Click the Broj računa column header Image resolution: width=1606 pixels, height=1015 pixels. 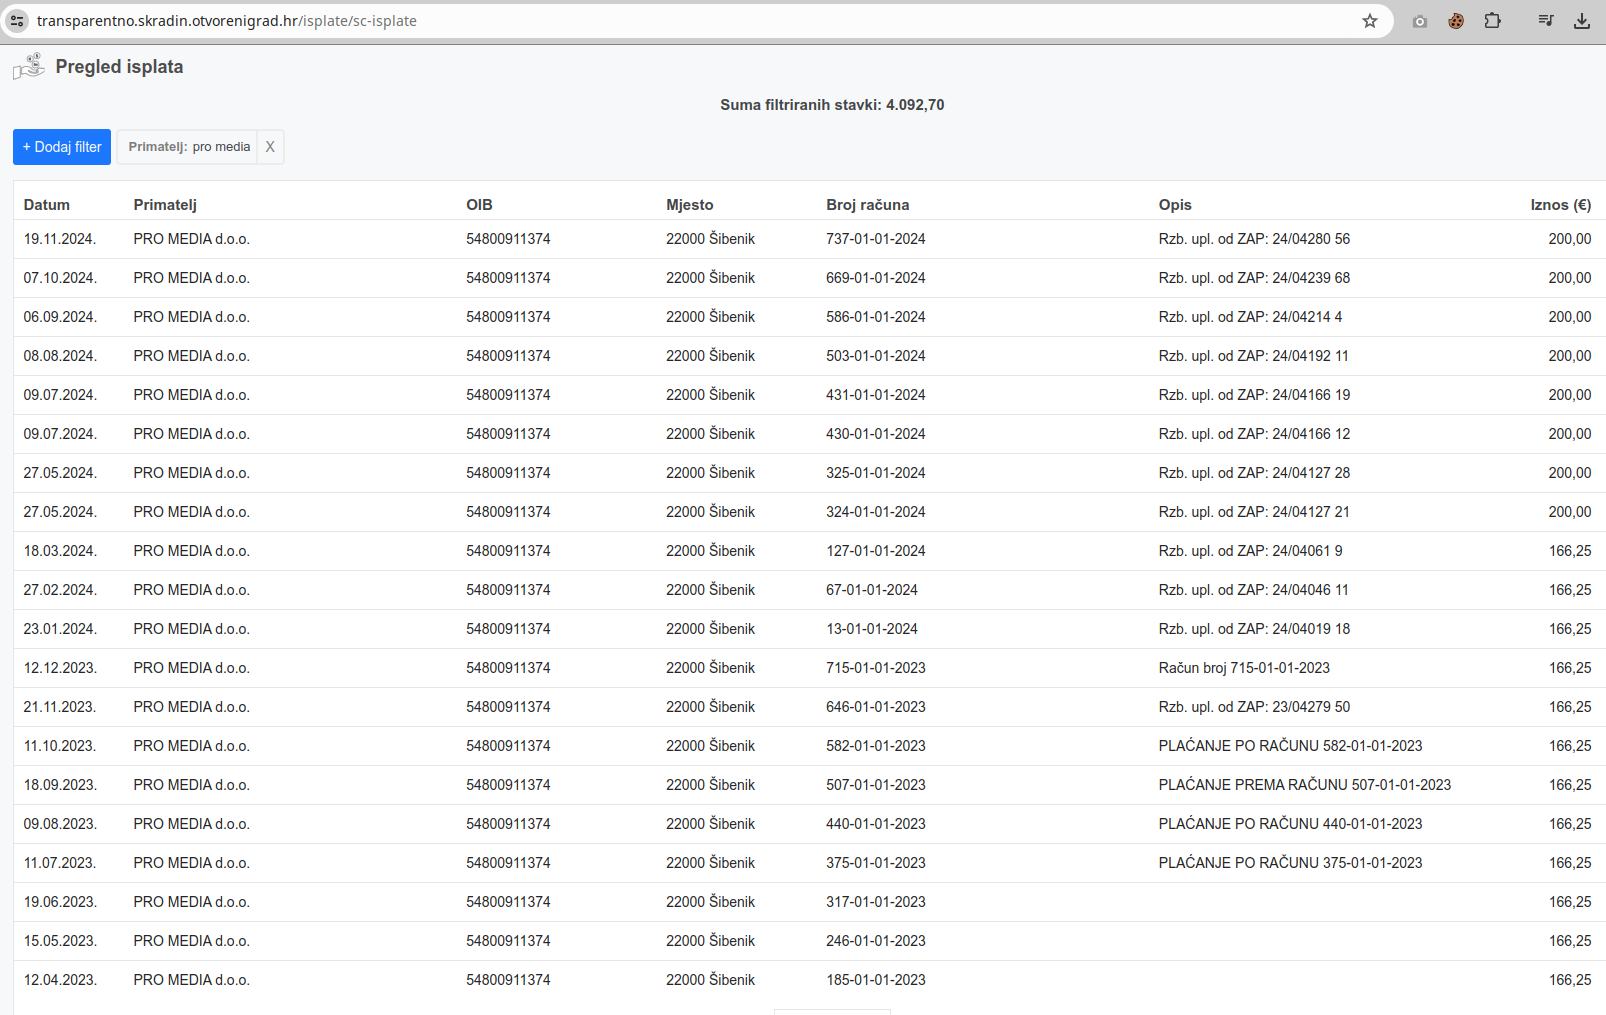pos(867,205)
